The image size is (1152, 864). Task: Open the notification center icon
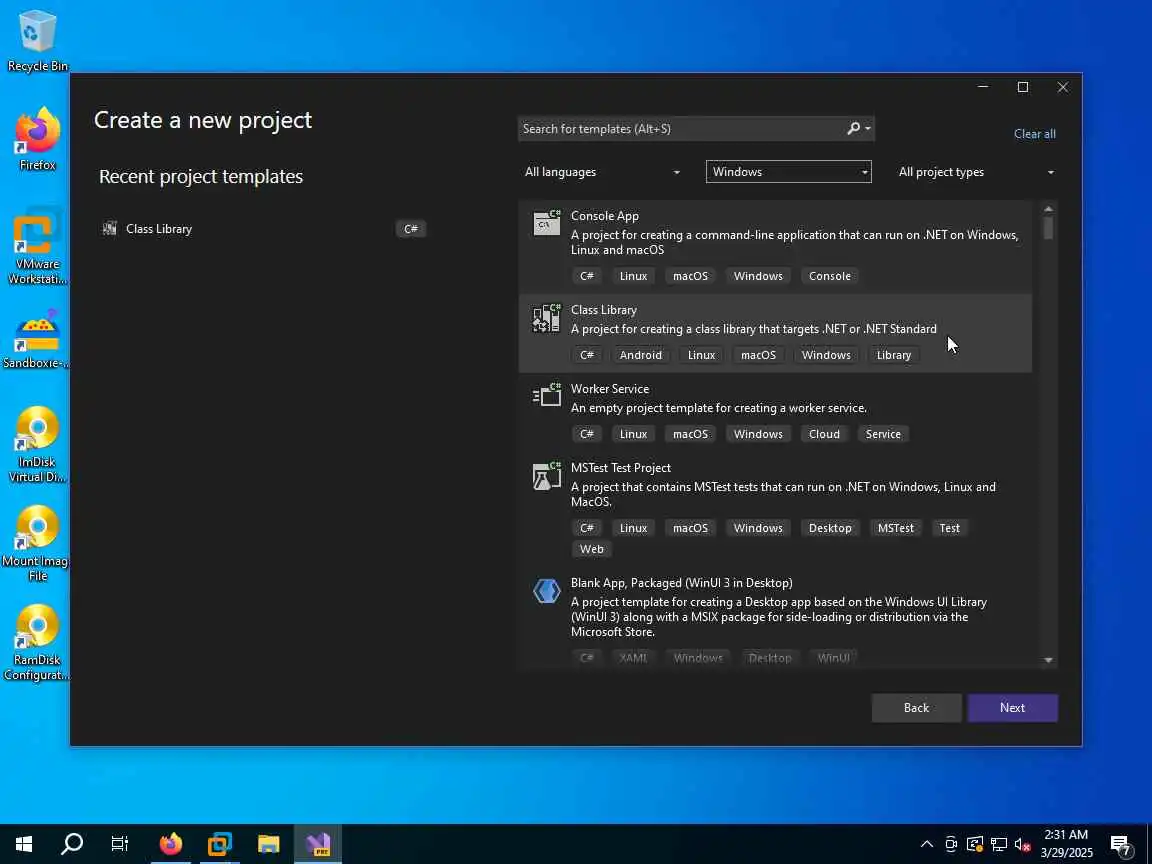coord(1121,844)
